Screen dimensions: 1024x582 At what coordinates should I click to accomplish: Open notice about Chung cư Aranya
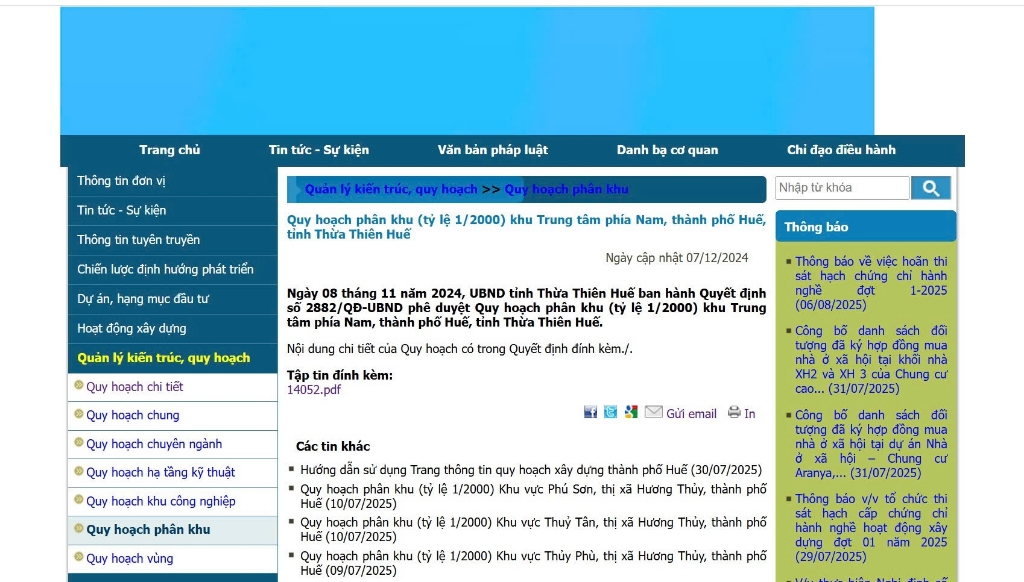(x=871, y=444)
